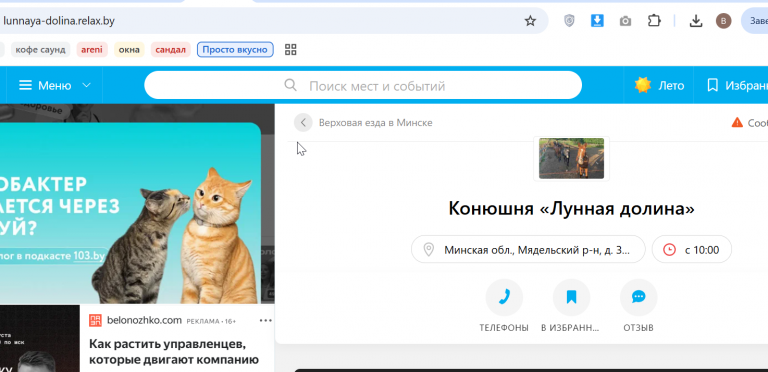Open the three-dot ad options menu
The width and height of the screenshot is (768, 372).
(265, 321)
